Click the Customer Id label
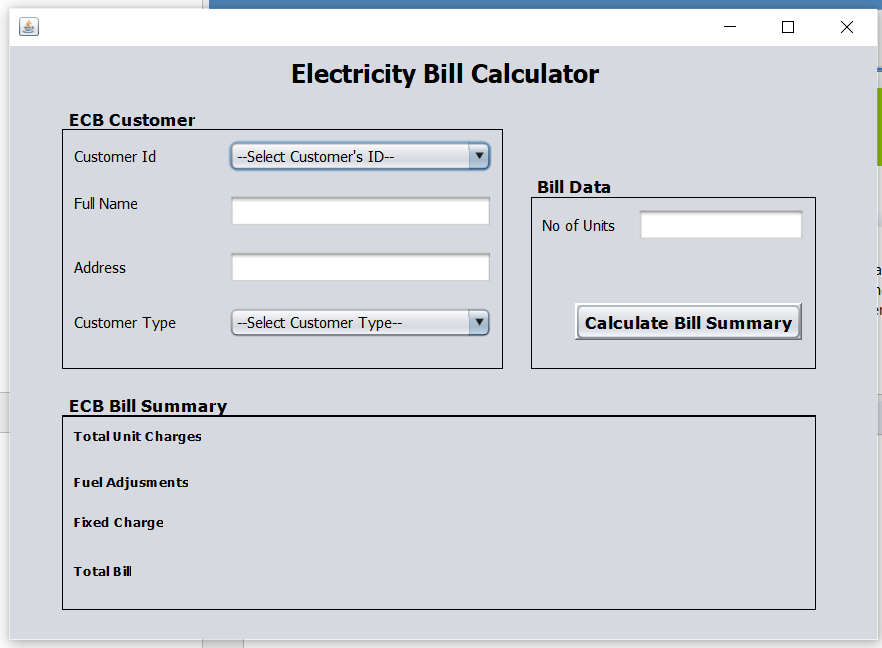Screen dimensions: 882x648 114,156
